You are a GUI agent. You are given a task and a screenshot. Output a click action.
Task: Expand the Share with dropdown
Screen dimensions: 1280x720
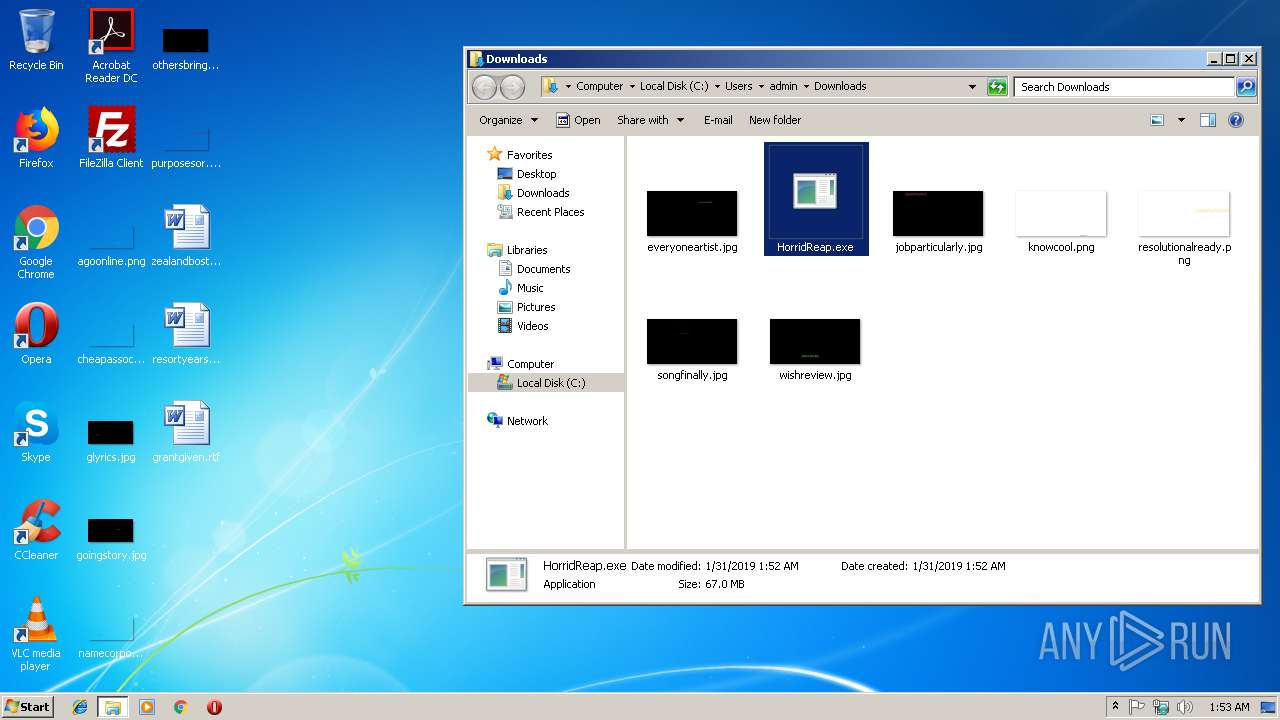650,120
